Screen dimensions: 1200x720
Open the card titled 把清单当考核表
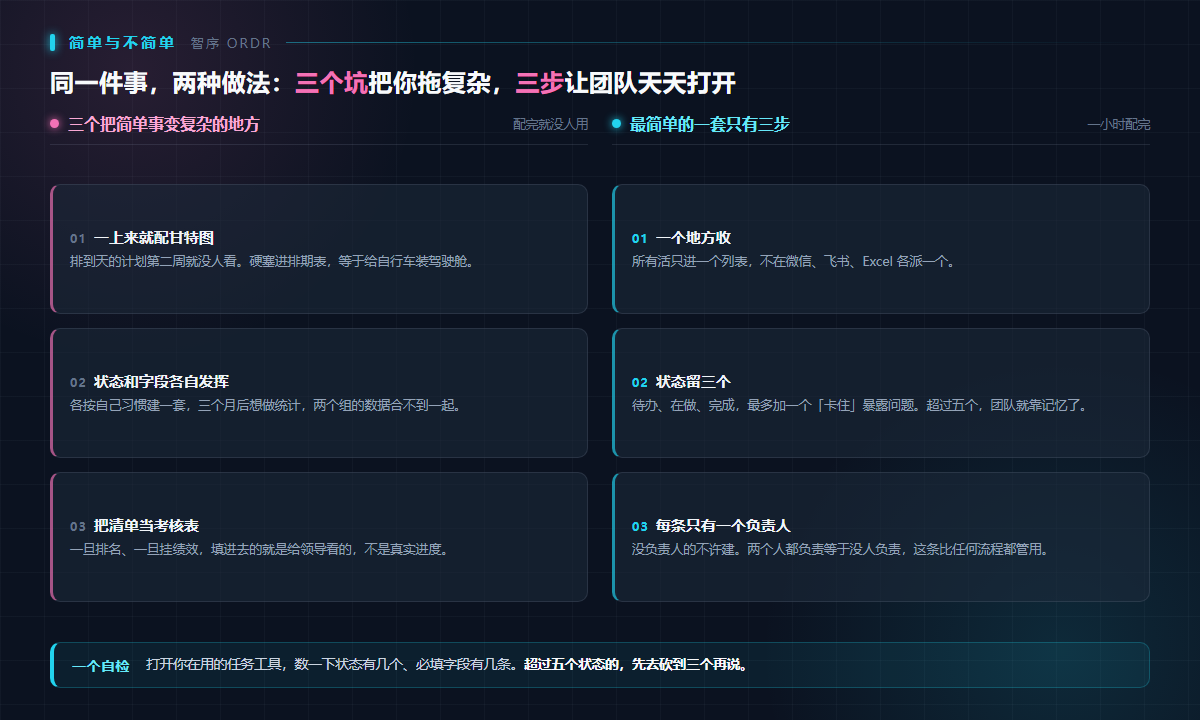[319, 537]
